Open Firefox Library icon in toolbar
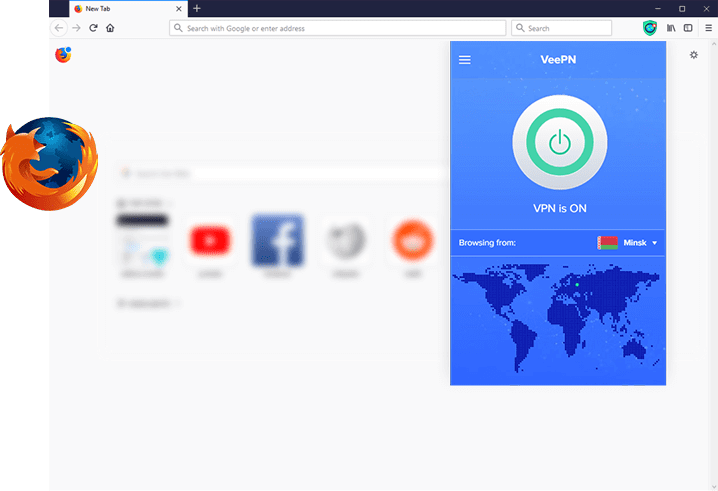Image resolution: width=718 pixels, height=491 pixels. click(671, 28)
